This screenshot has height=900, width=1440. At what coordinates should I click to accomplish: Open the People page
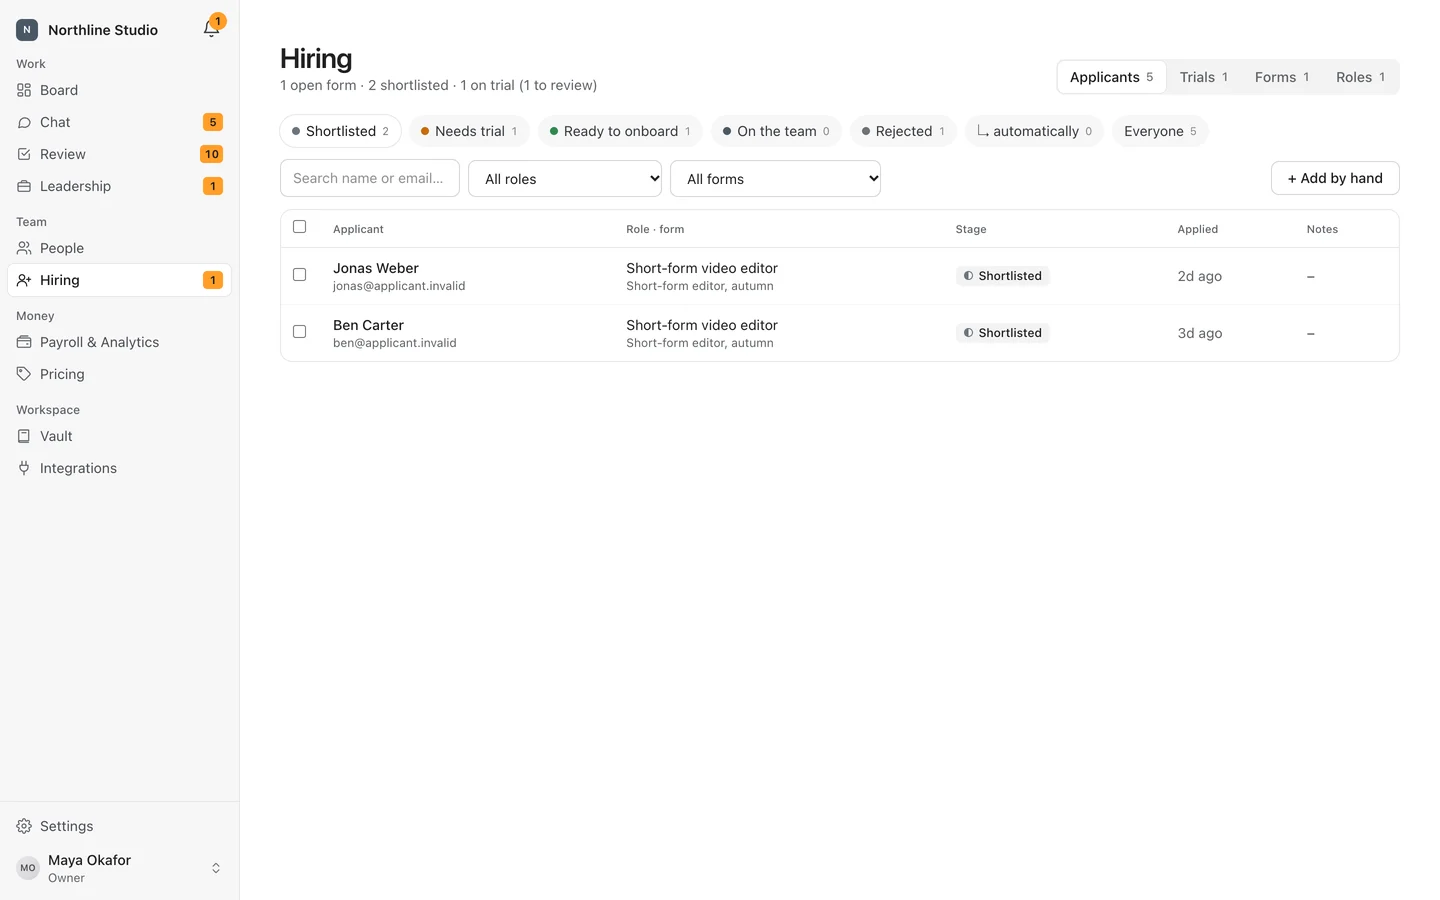click(x=119, y=248)
